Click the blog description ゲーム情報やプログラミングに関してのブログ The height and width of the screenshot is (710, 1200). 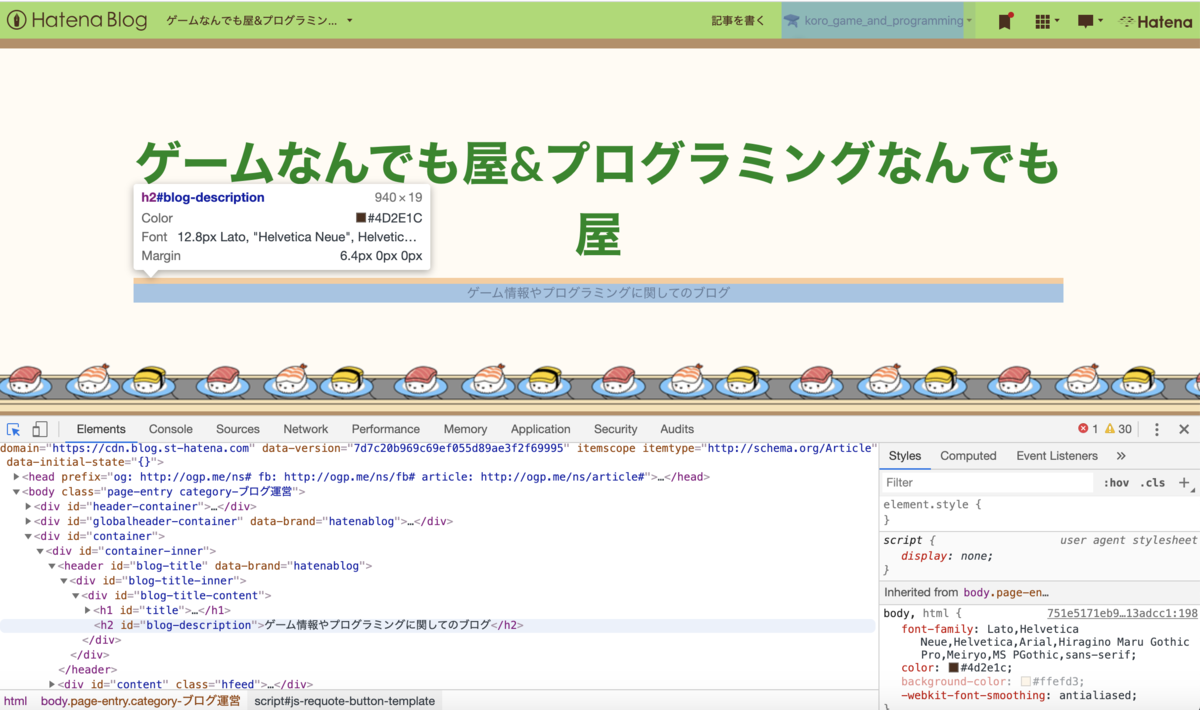click(598, 293)
